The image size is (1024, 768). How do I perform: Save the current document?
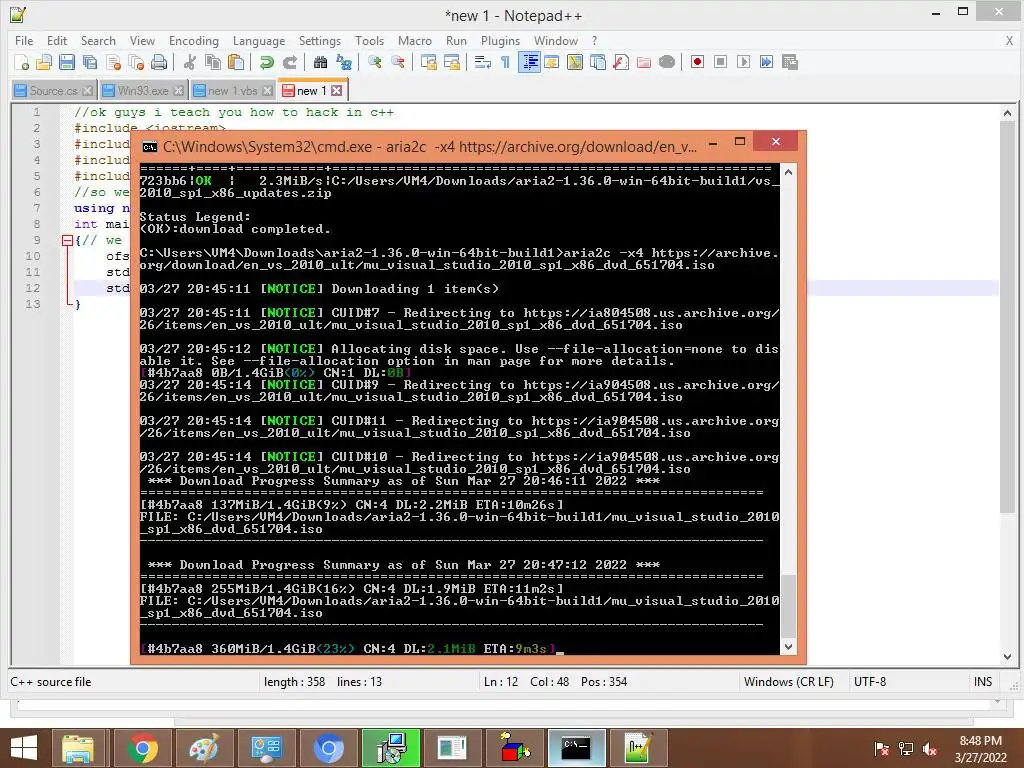67,62
